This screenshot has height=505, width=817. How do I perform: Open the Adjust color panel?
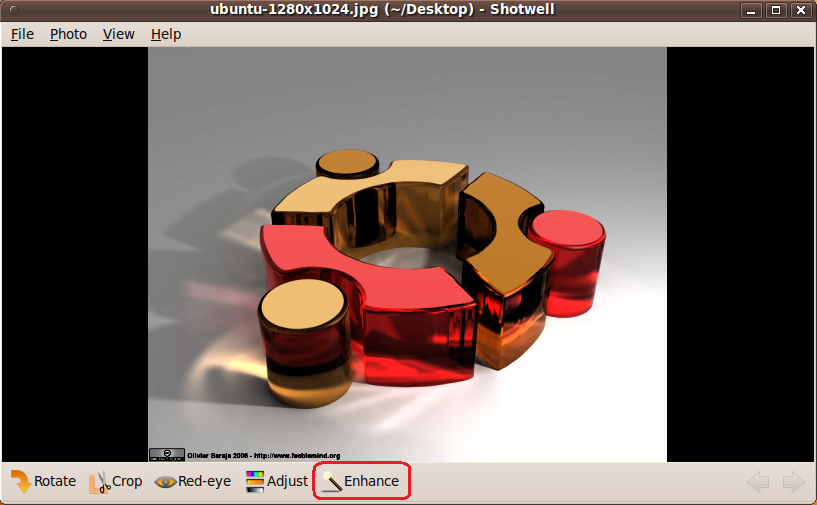point(255,482)
